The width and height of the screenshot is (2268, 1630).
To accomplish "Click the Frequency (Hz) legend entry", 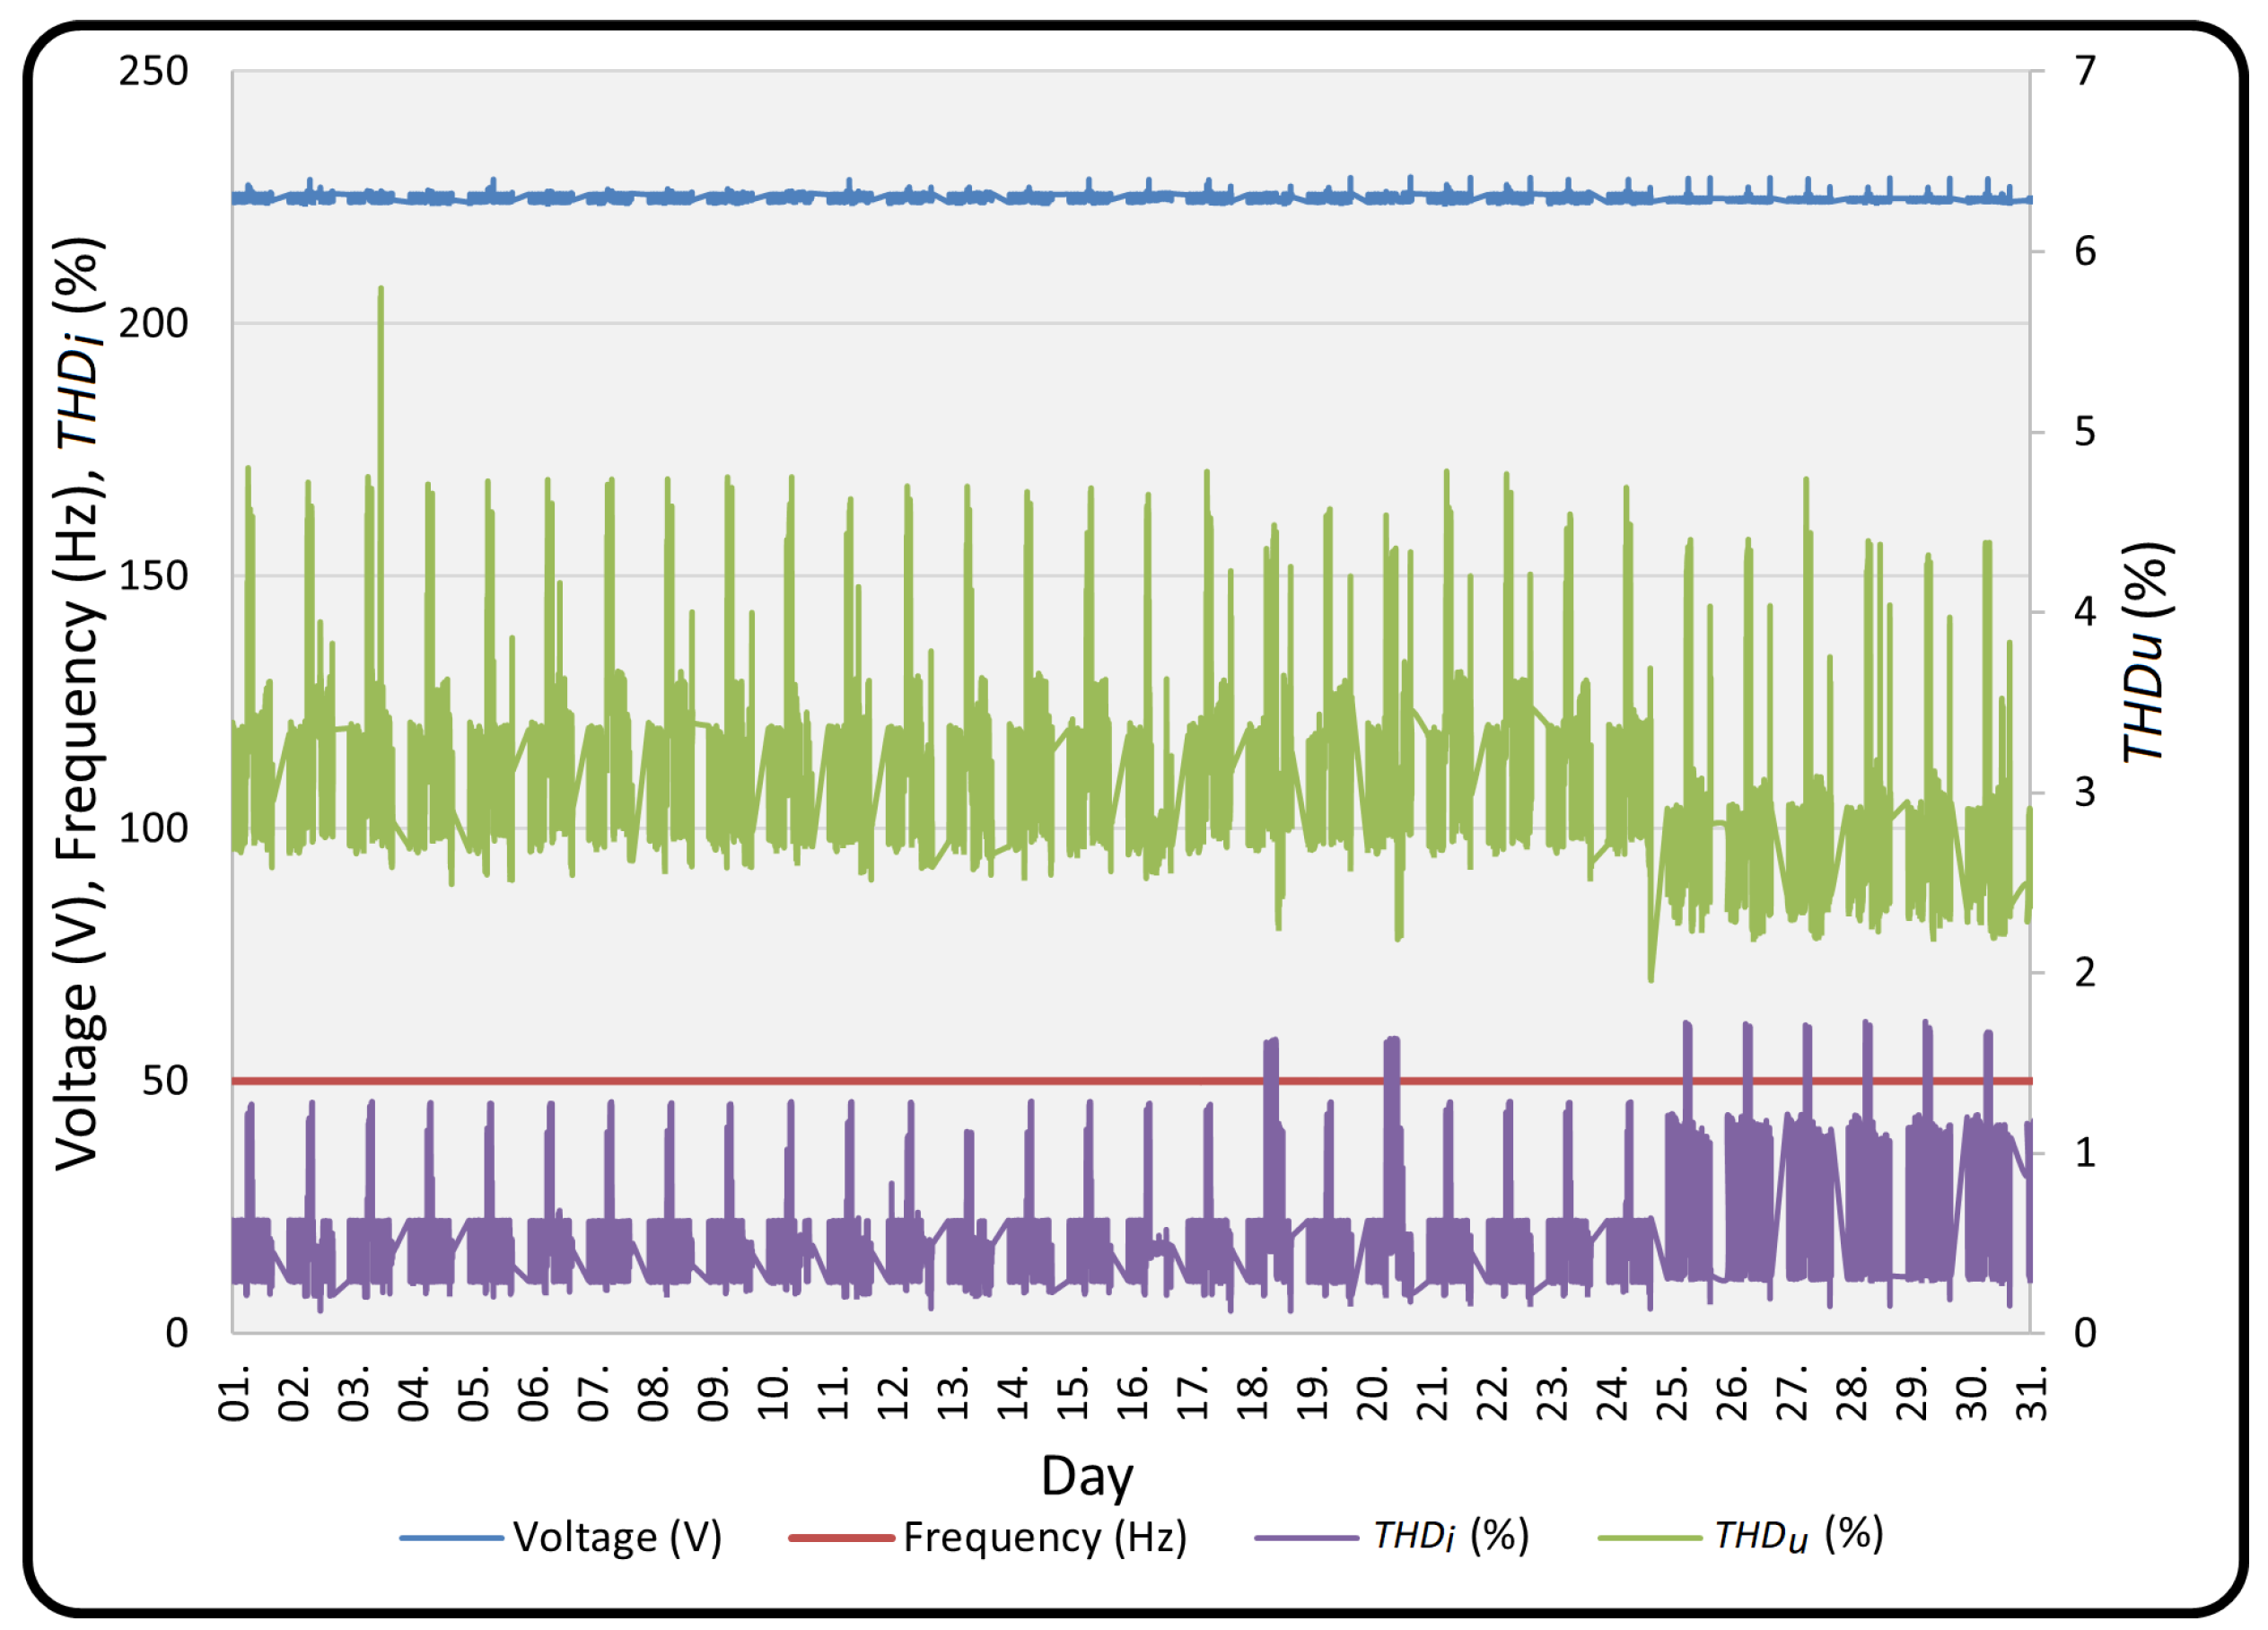I will point(1044,1537).
